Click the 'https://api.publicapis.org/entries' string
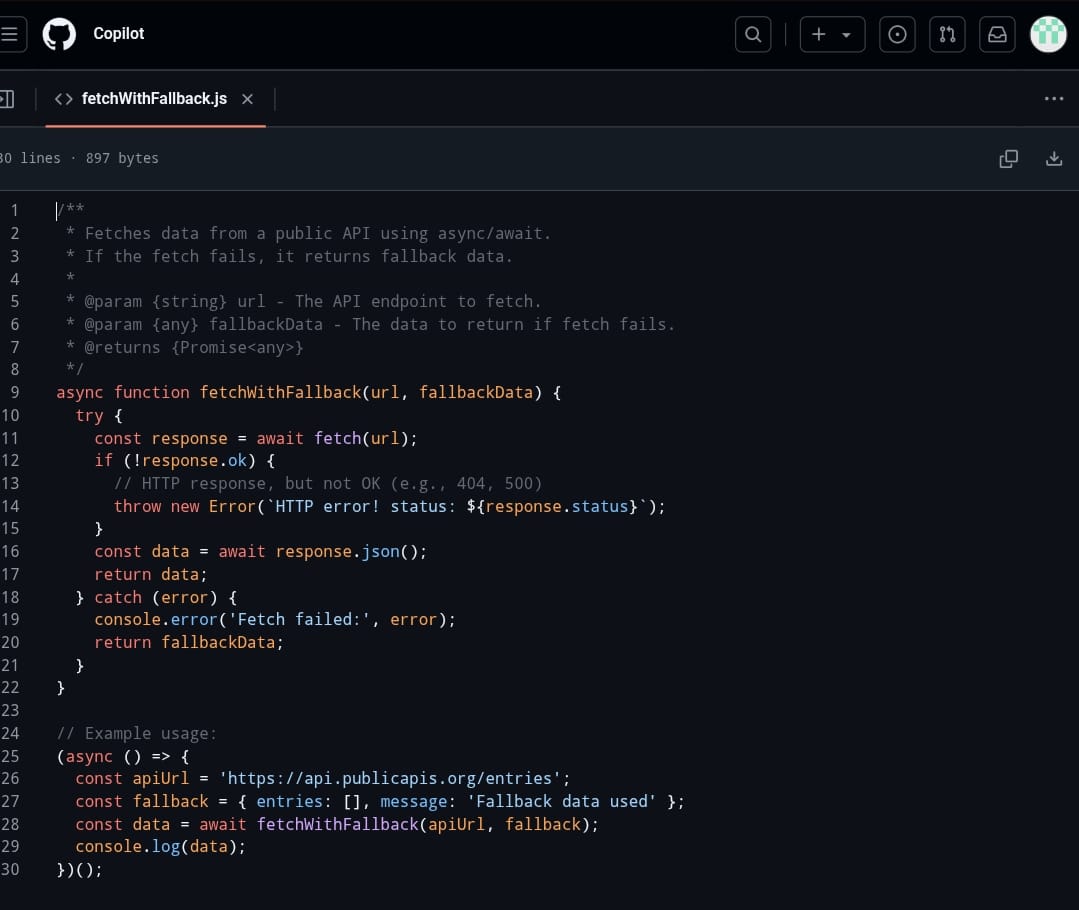 (x=390, y=779)
